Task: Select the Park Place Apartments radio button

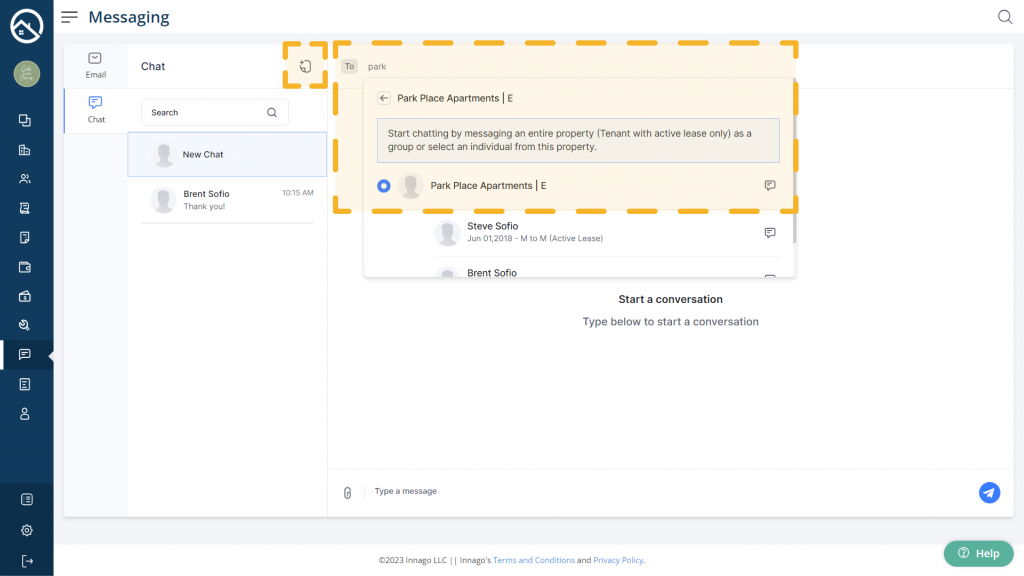Action: (384, 186)
